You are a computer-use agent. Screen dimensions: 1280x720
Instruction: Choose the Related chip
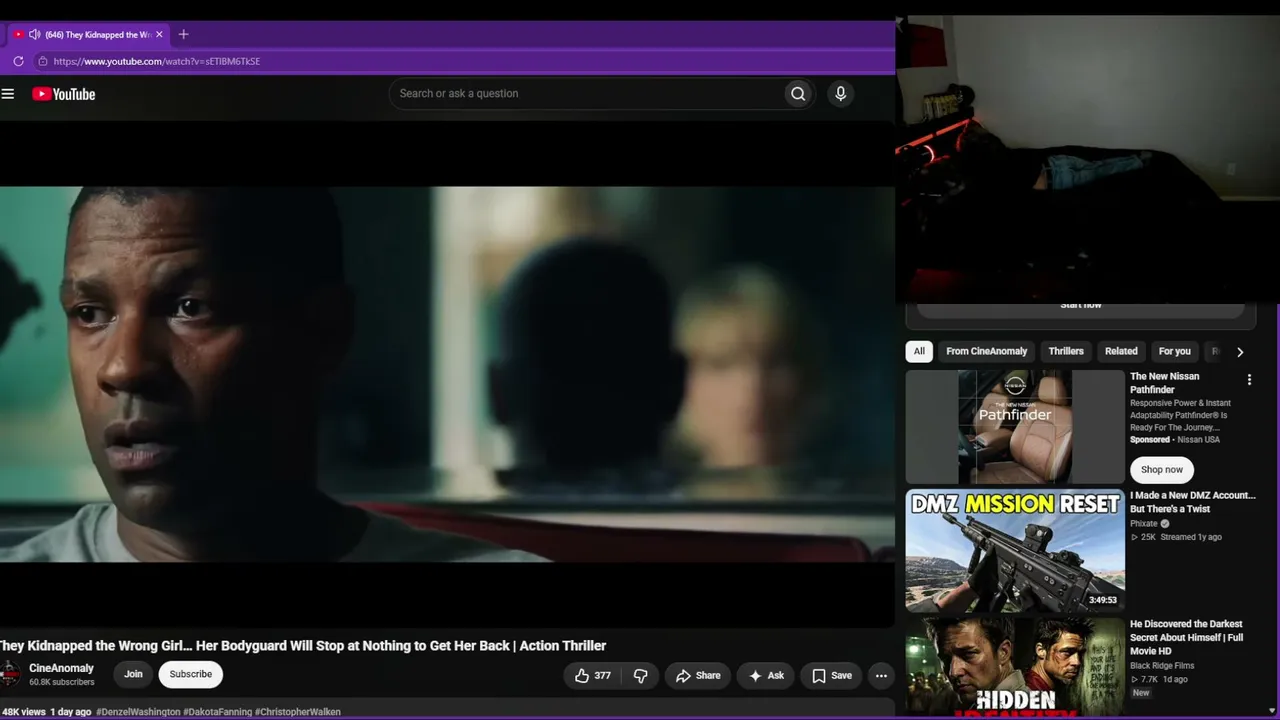(x=1121, y=352)
